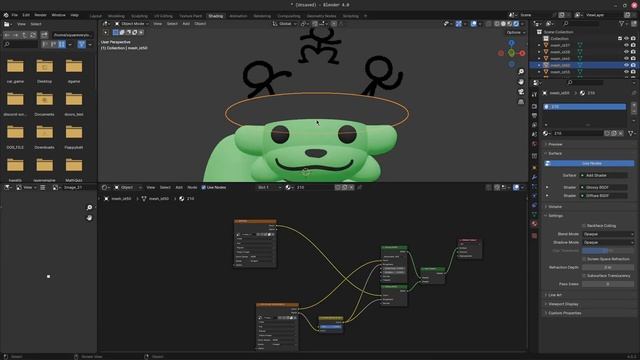Enable Subsurface Translucency checkbox
This screenshot has width=640, height=360.
click(584, 276)
